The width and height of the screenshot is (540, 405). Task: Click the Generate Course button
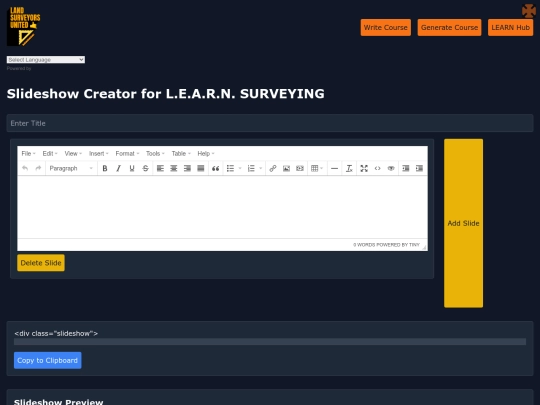coord(449,28)
